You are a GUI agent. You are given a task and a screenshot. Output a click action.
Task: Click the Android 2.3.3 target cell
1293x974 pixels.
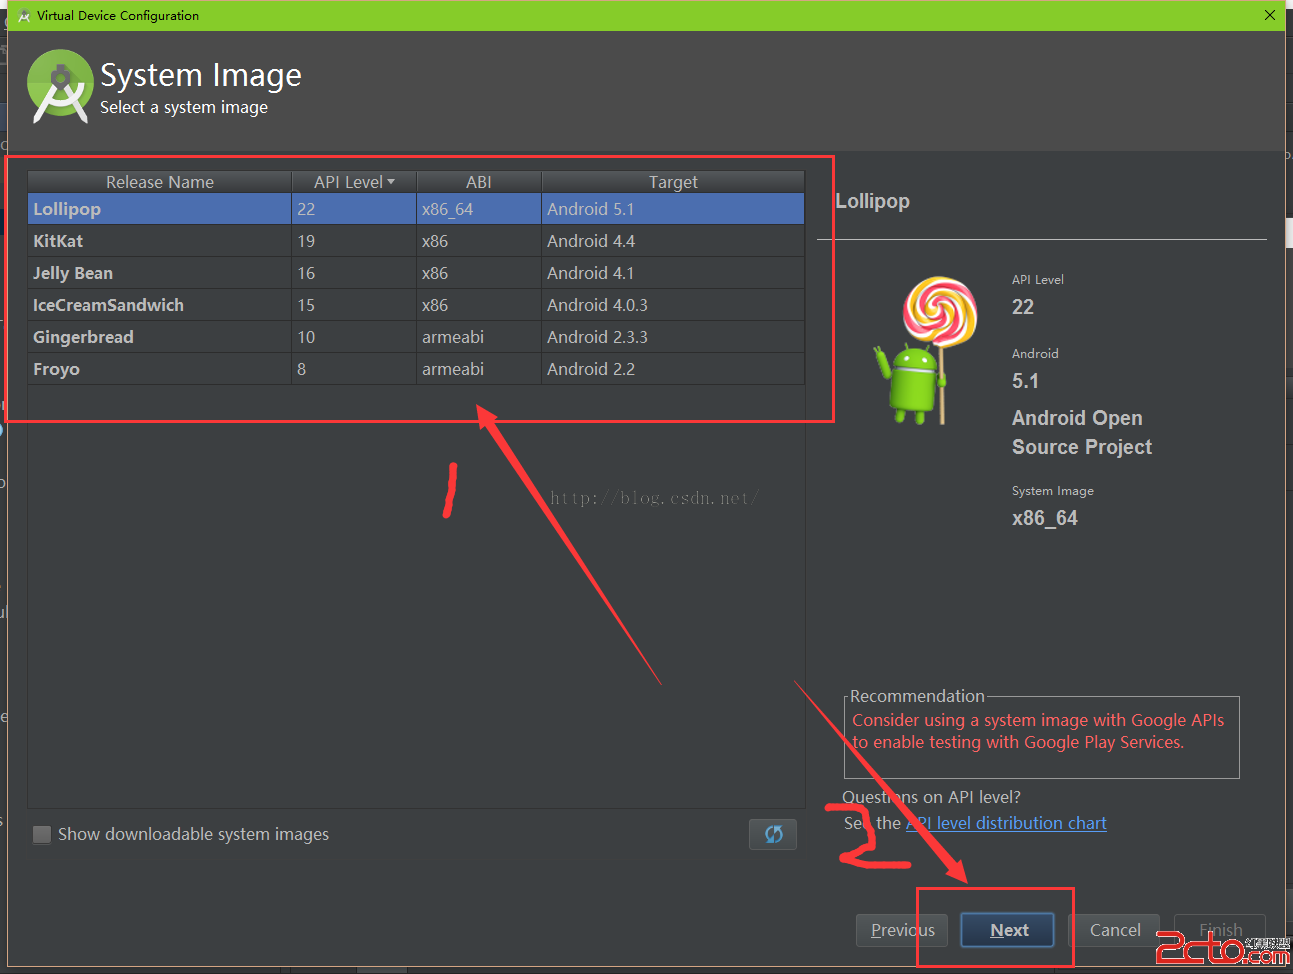(x=673, y=337)
